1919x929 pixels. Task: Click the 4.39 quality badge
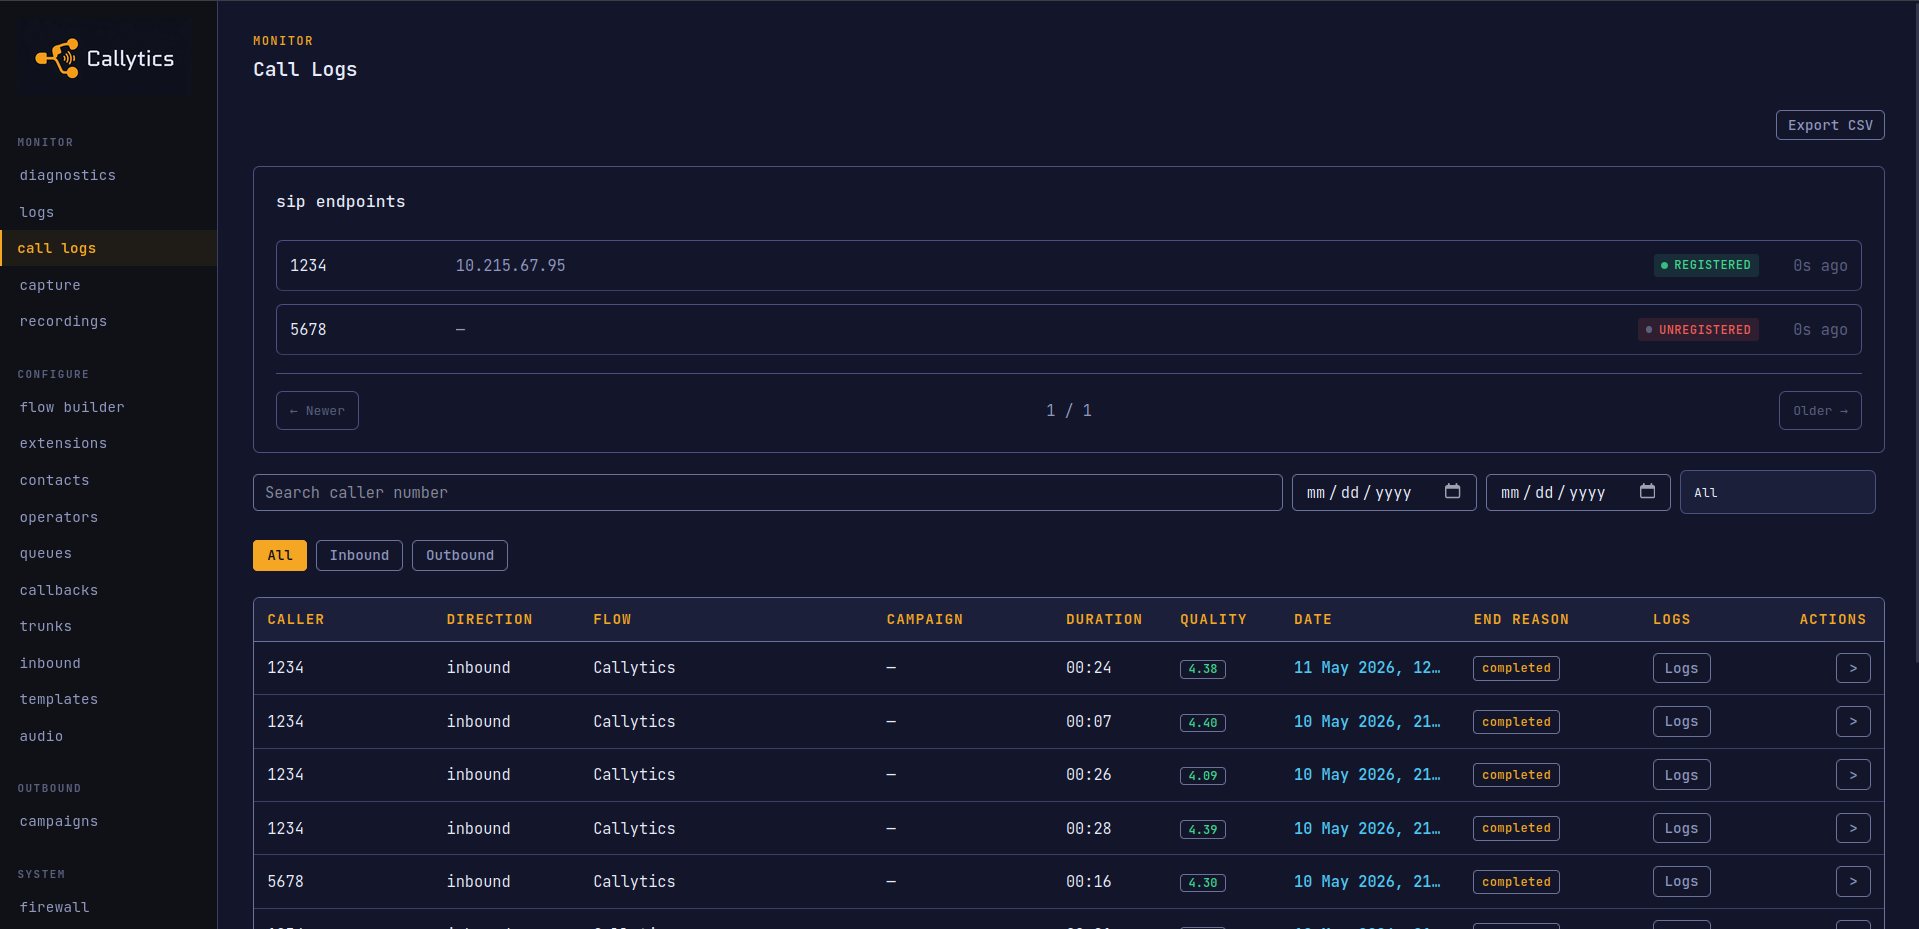click(x=1202, y=829)
